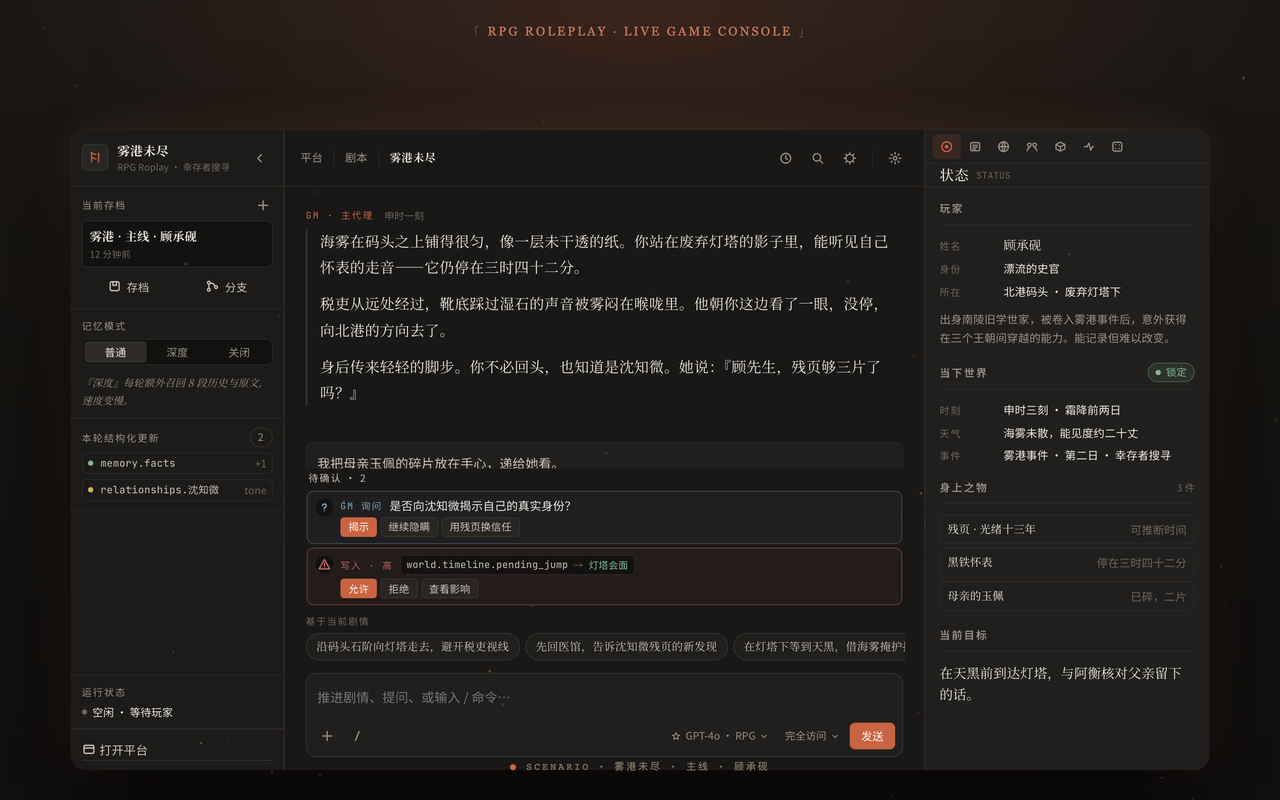1280x800 pixels.
Task: Go to 平台 breadcrumb tab
Action: [x=312, y=158]
